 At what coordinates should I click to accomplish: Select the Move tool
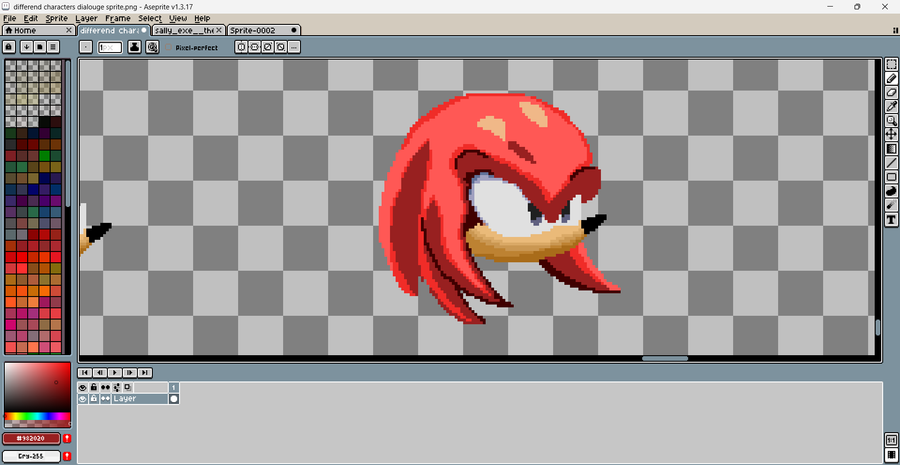pyautogui.click(x=891, y=135)
